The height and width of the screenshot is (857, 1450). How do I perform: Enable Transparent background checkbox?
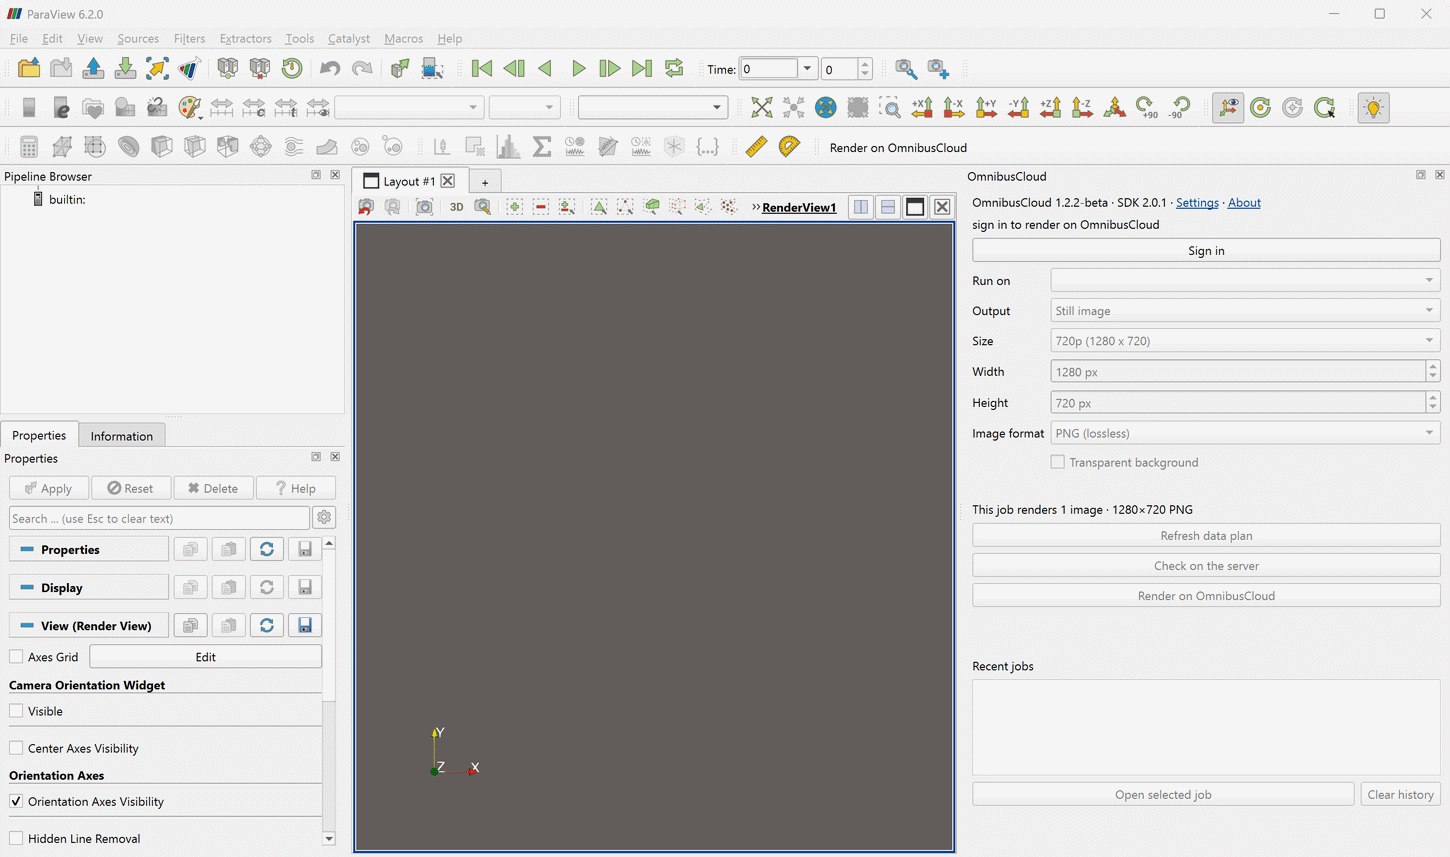pos(1058,462)
